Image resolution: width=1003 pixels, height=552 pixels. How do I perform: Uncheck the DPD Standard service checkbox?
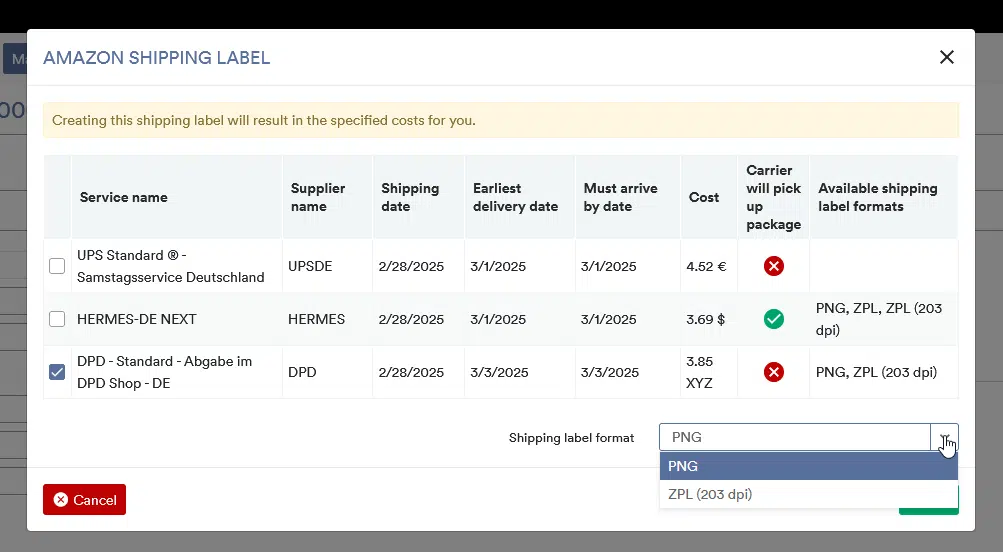pos(57,372)
